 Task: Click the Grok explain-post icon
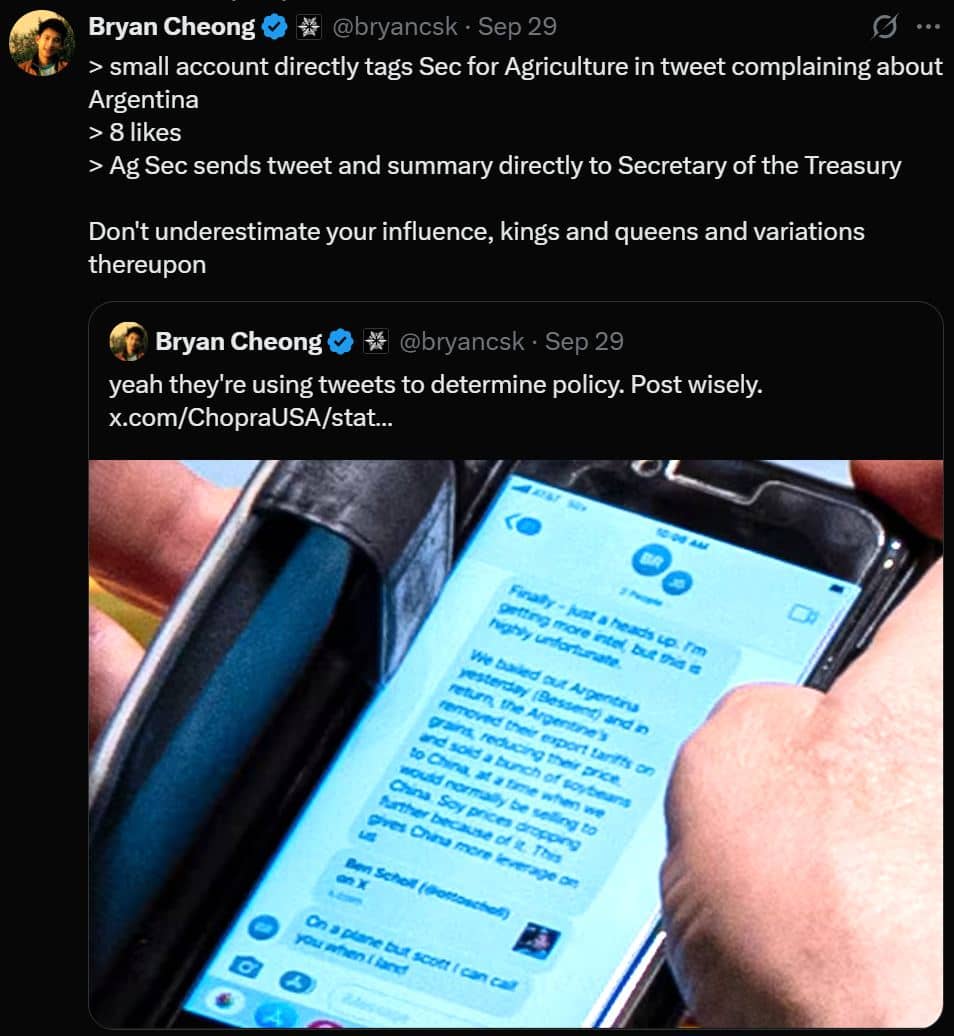[x=884, y=26]
